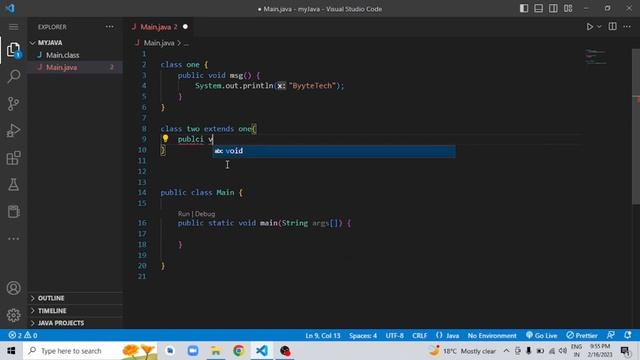This screenshot has width=640, height=360.
Task: Click Main.java in the breadcrumb
Action: click(159, 43)
